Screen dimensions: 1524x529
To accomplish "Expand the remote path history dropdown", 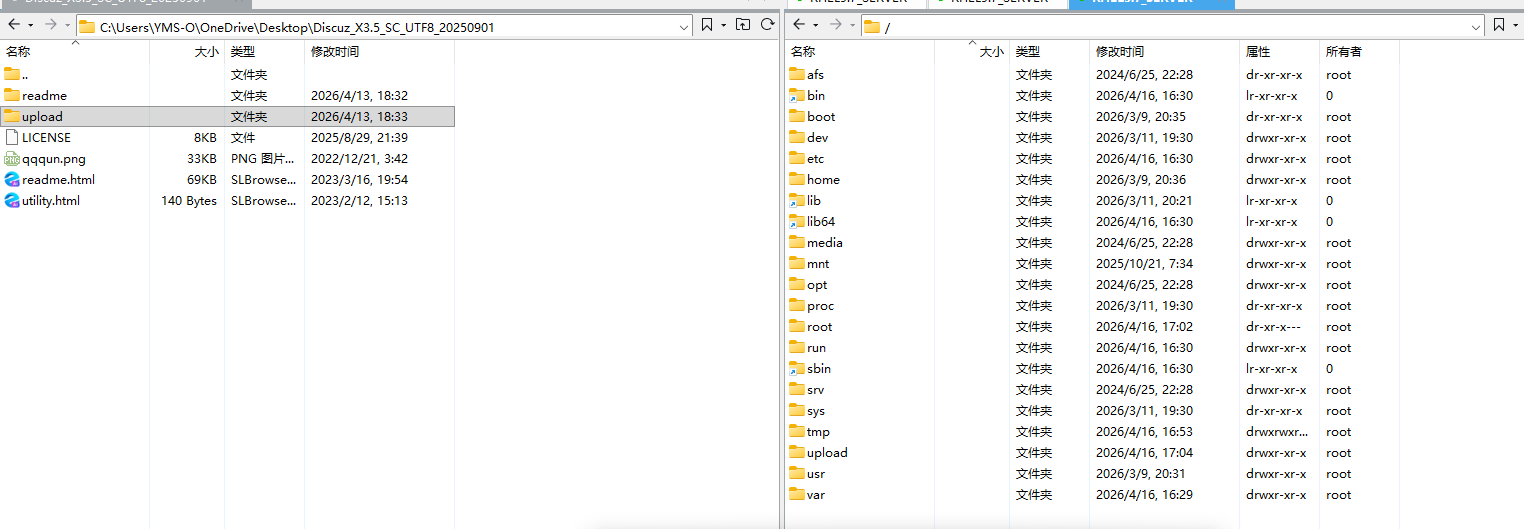I will point(1474,27).
